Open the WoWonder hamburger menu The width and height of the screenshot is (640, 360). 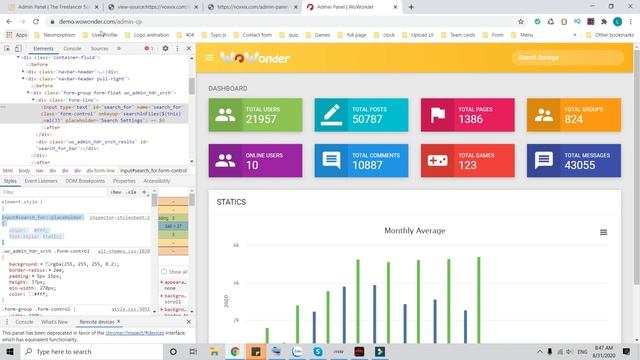coord(209,58)
